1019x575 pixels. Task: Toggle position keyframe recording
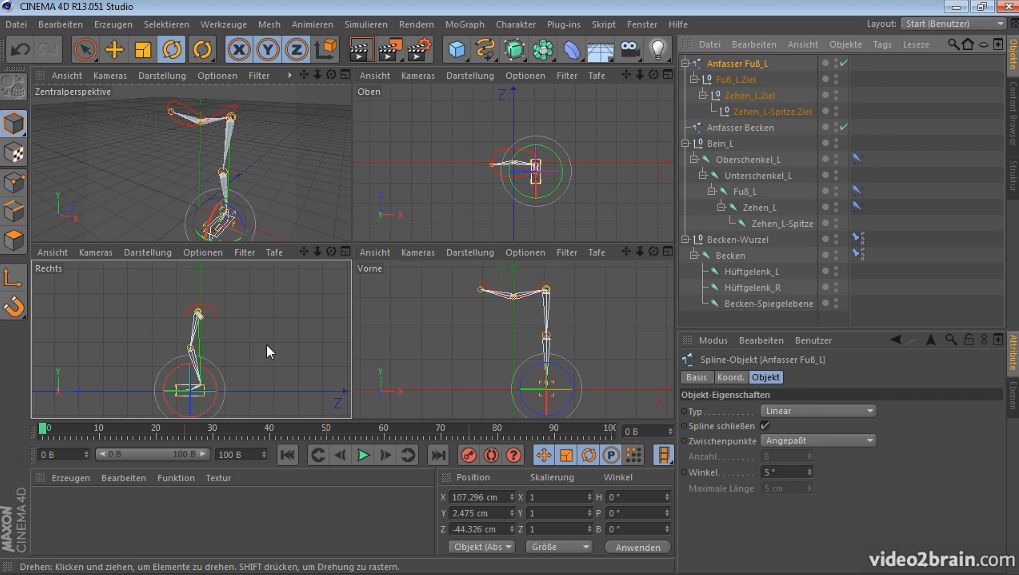click(544, 455)
